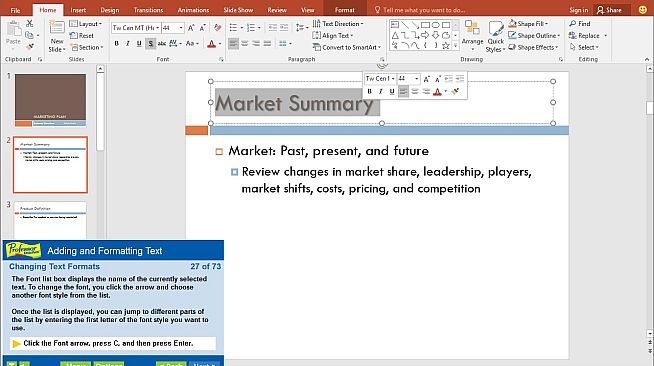This screenshot has height=366, width=654.
Task: Switch to the Format tab
Action: [x=345, y=10]
